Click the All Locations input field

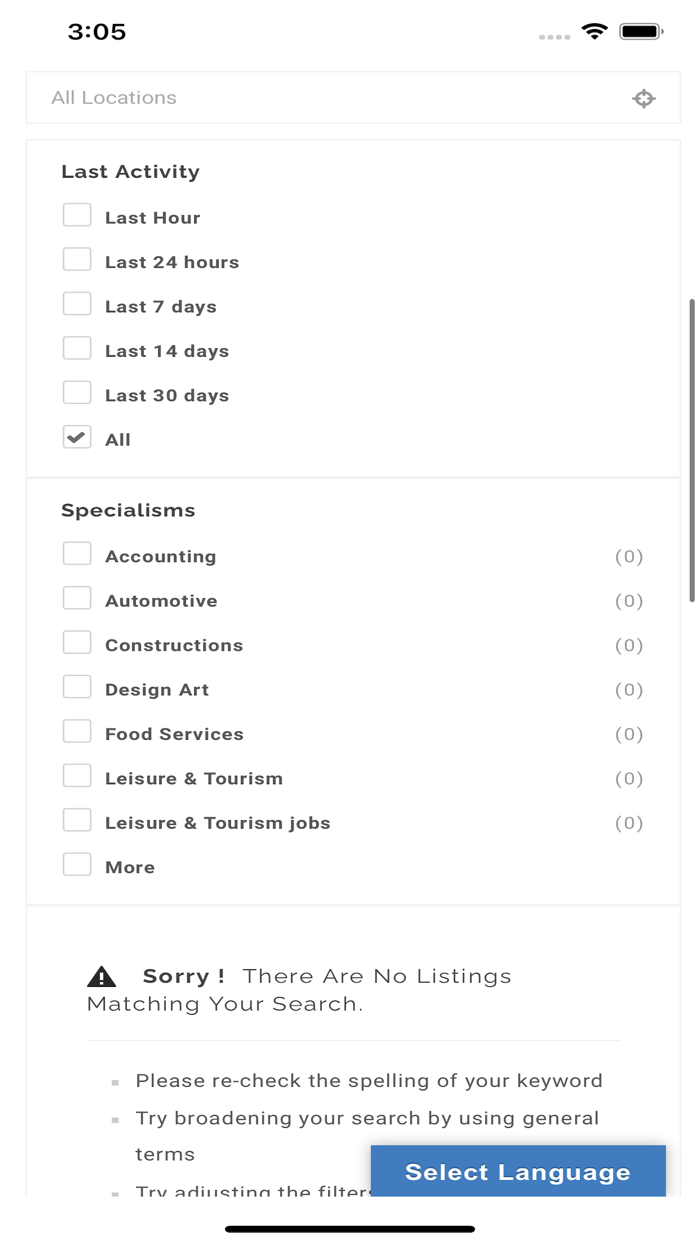click(300, 98)
